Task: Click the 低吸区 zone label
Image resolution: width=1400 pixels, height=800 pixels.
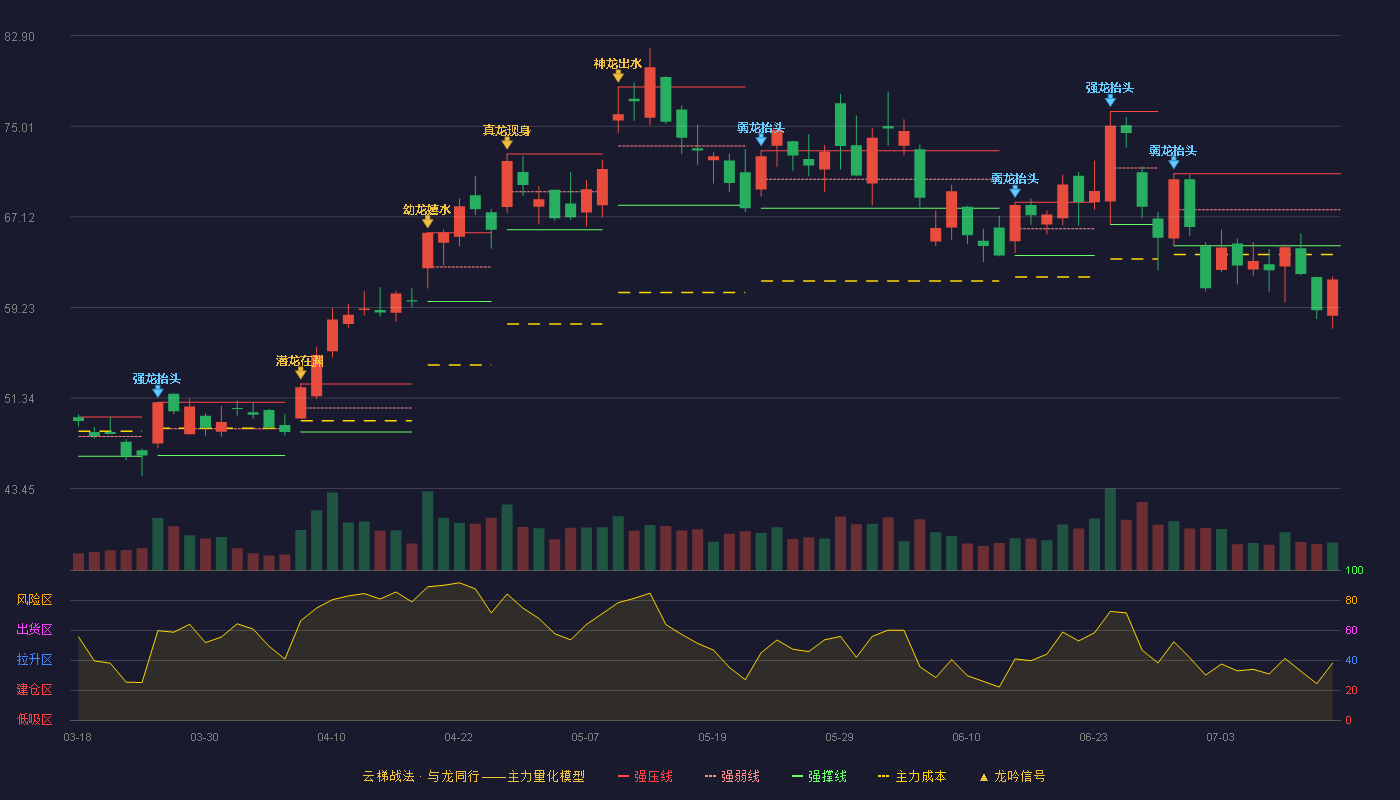Action: [34, 719]
